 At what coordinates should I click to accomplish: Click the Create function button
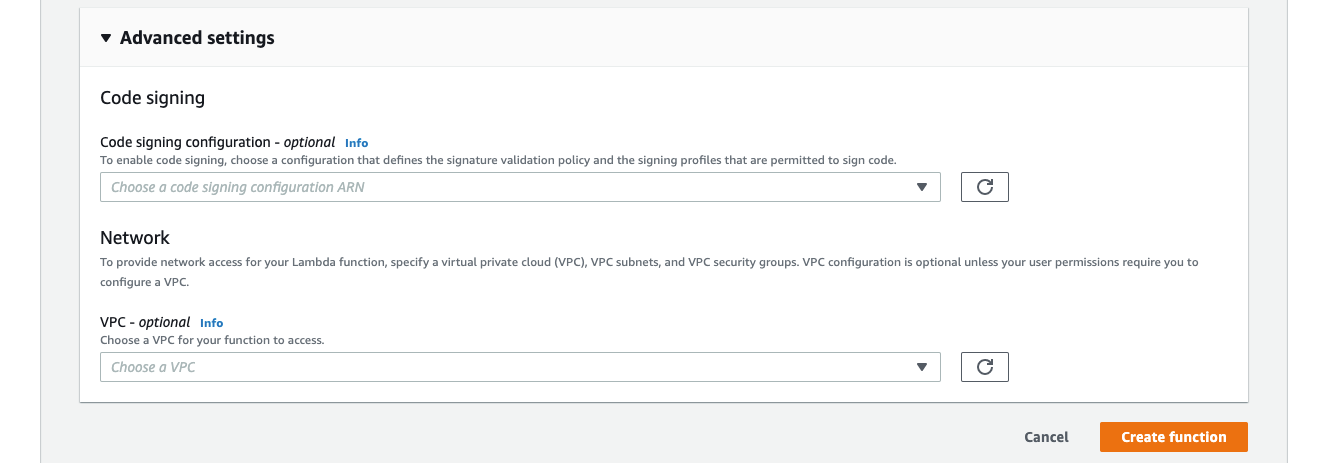pyautogui.click(x=1173, y=437)
